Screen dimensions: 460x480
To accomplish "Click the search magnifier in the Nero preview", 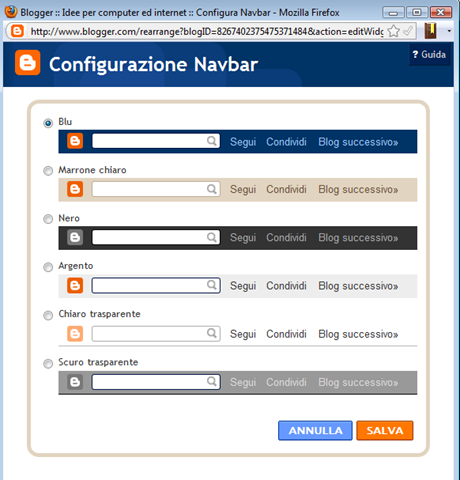I will [x=212, y=237].
